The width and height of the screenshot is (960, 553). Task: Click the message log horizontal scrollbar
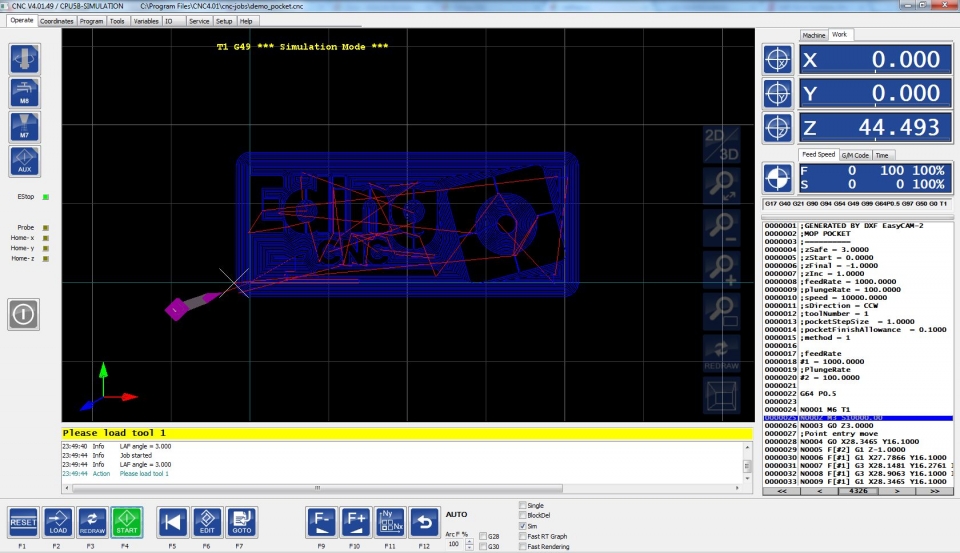[317, 488]
